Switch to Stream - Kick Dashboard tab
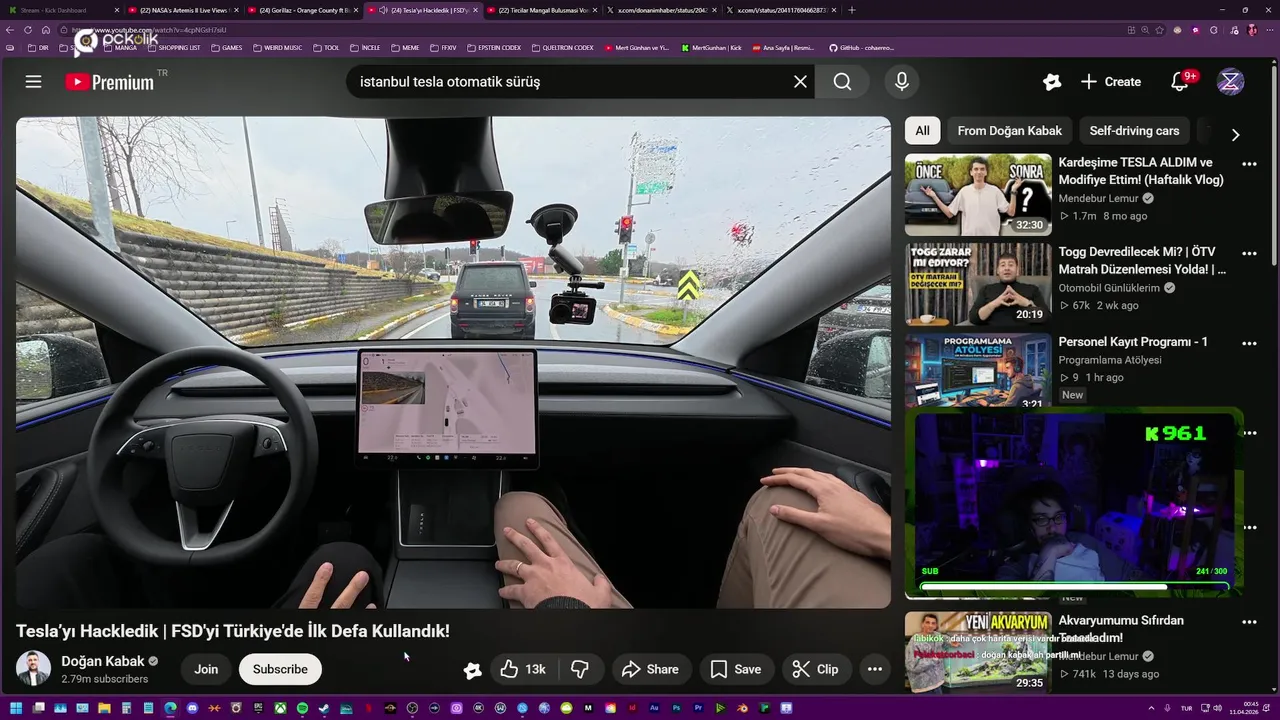The image size is (1280, 720). coord(62,10)
